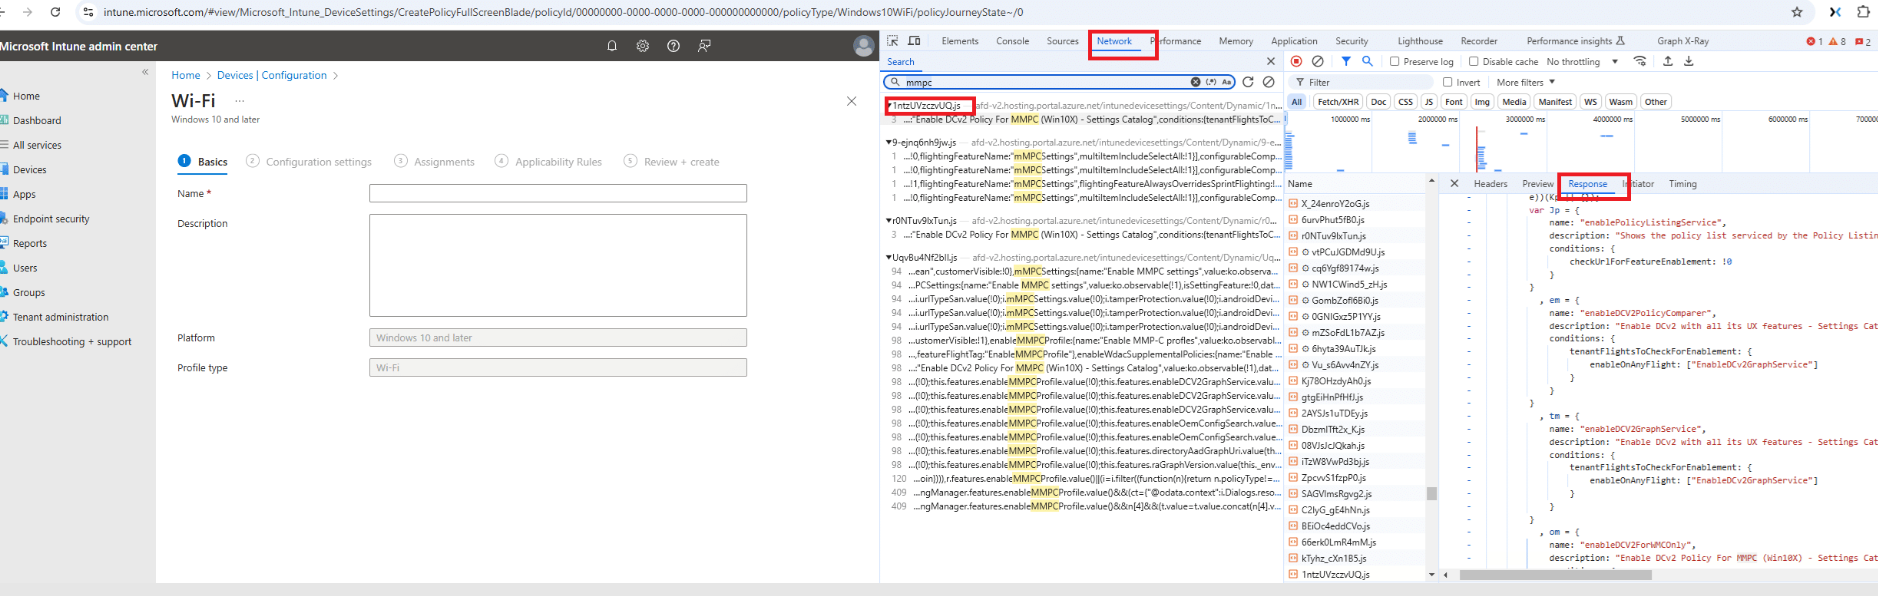Open the DevTools Application tab
The width and height of the screenshot is (1878, 596).
coord(1294,41)
